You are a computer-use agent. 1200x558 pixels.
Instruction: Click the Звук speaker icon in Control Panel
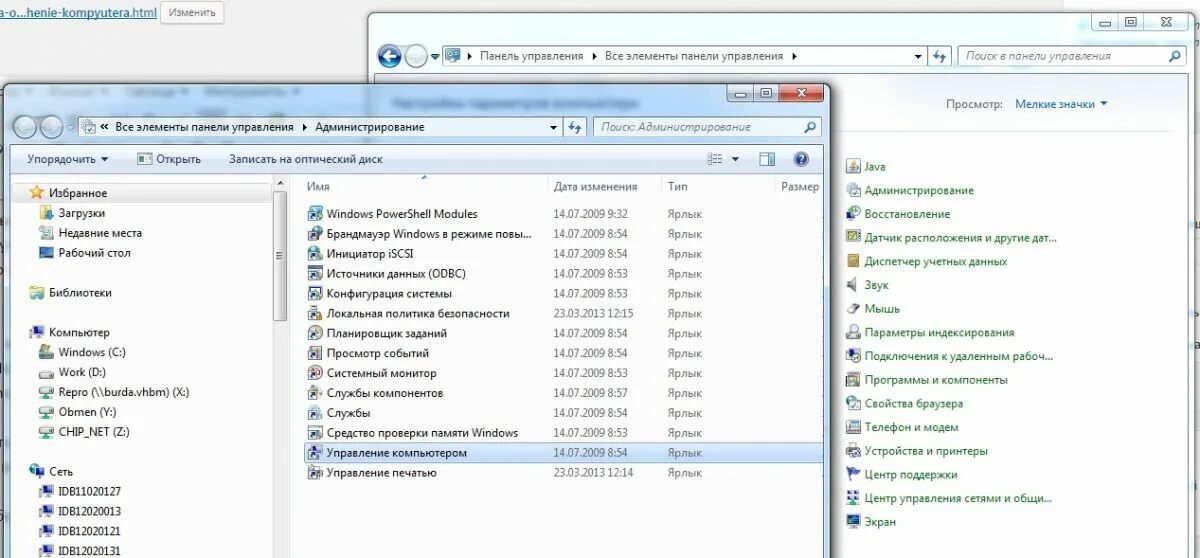click(x=853, y=285)
